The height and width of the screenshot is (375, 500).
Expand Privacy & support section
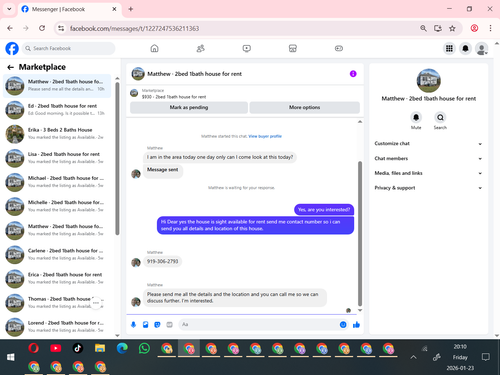428,188
